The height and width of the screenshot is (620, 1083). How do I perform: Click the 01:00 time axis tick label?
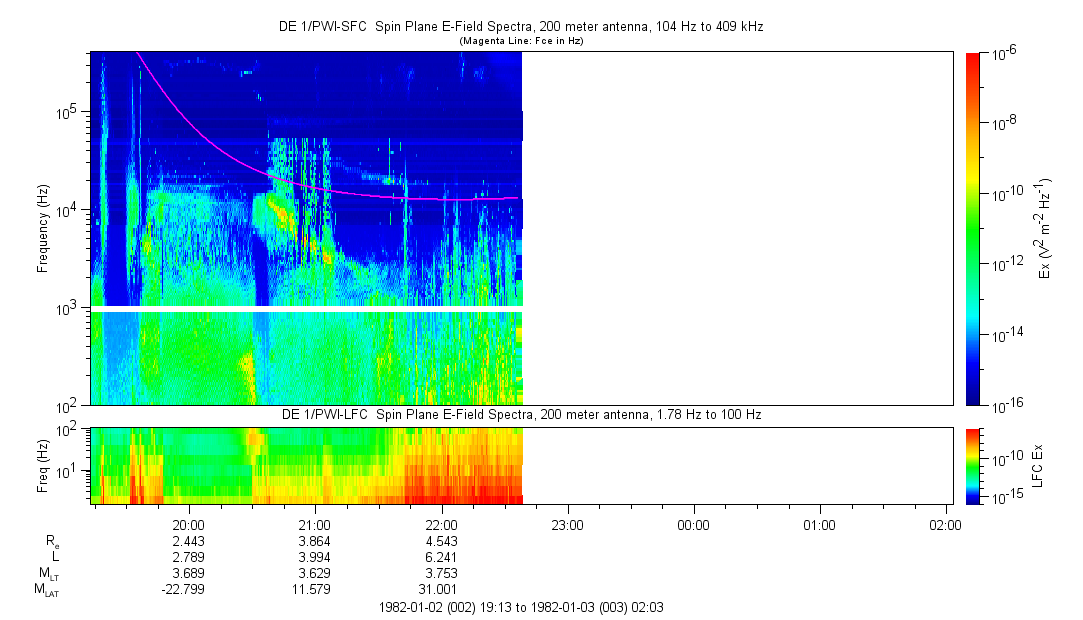(819, 524)
